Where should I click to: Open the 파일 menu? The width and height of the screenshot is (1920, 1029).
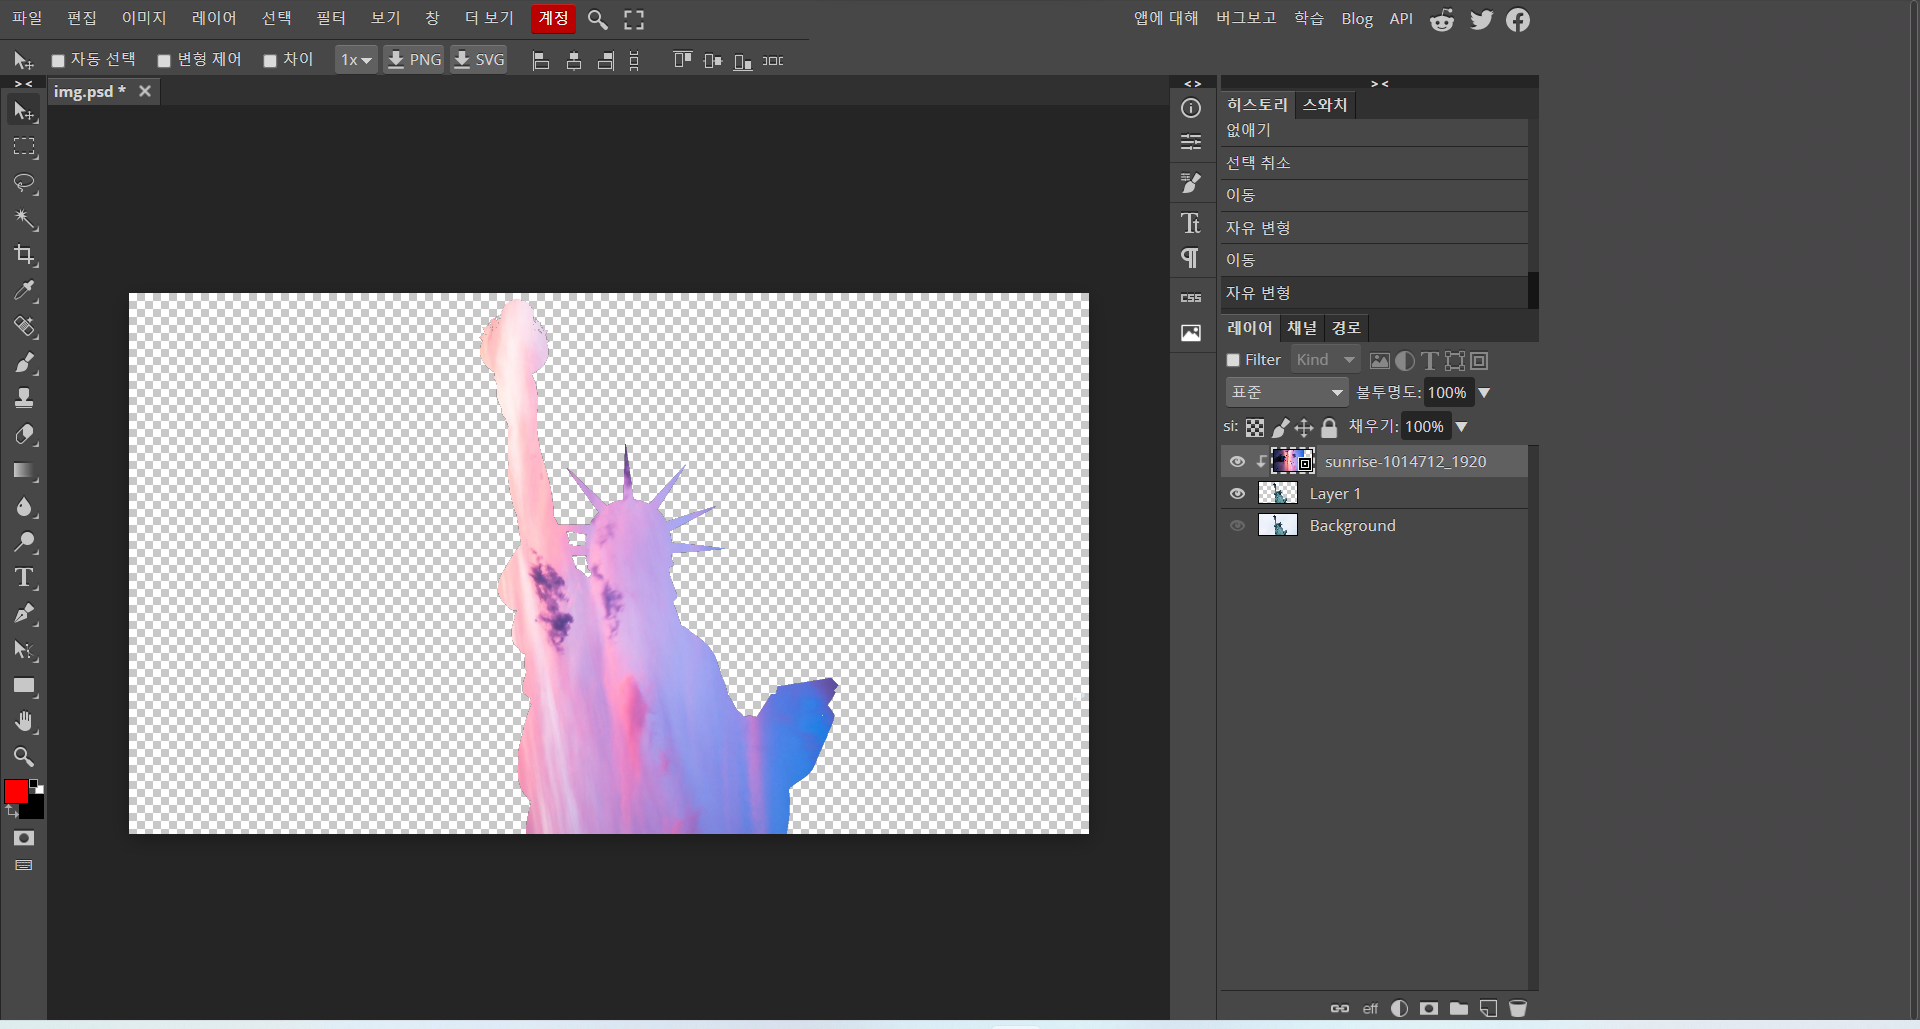(27, 18)
